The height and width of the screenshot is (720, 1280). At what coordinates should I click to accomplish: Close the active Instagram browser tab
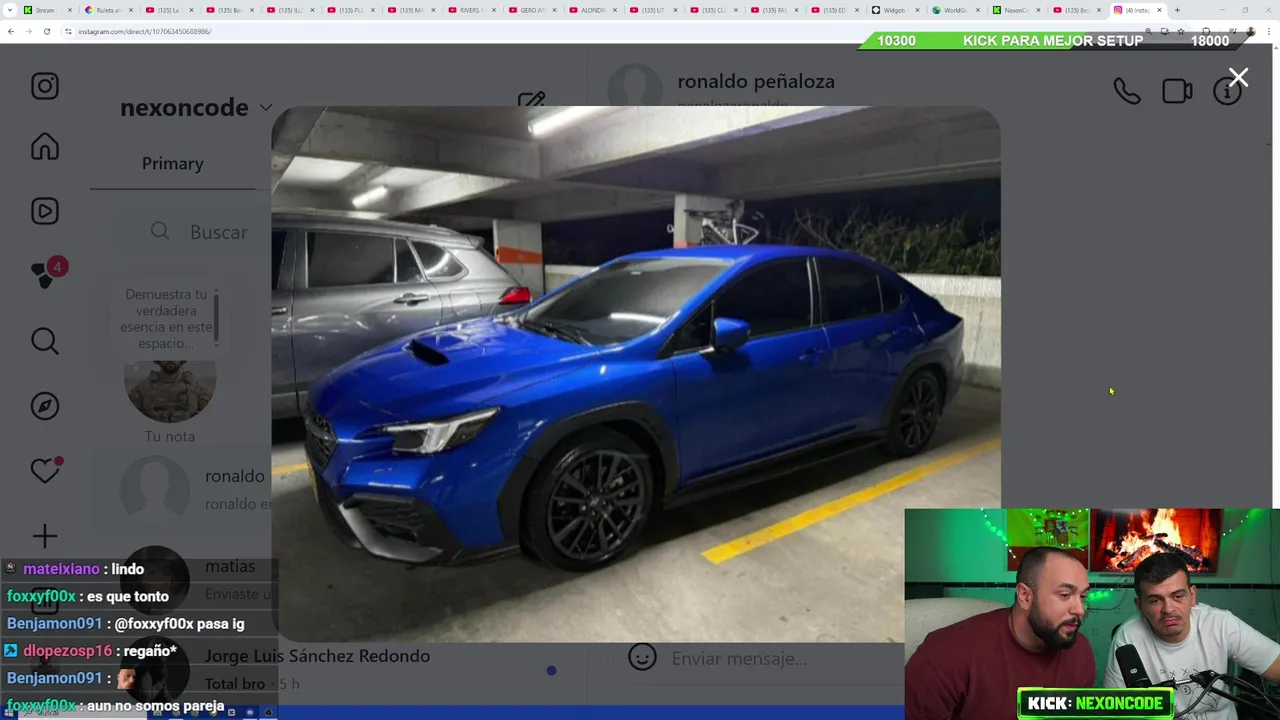click(x=1160, y=10)
